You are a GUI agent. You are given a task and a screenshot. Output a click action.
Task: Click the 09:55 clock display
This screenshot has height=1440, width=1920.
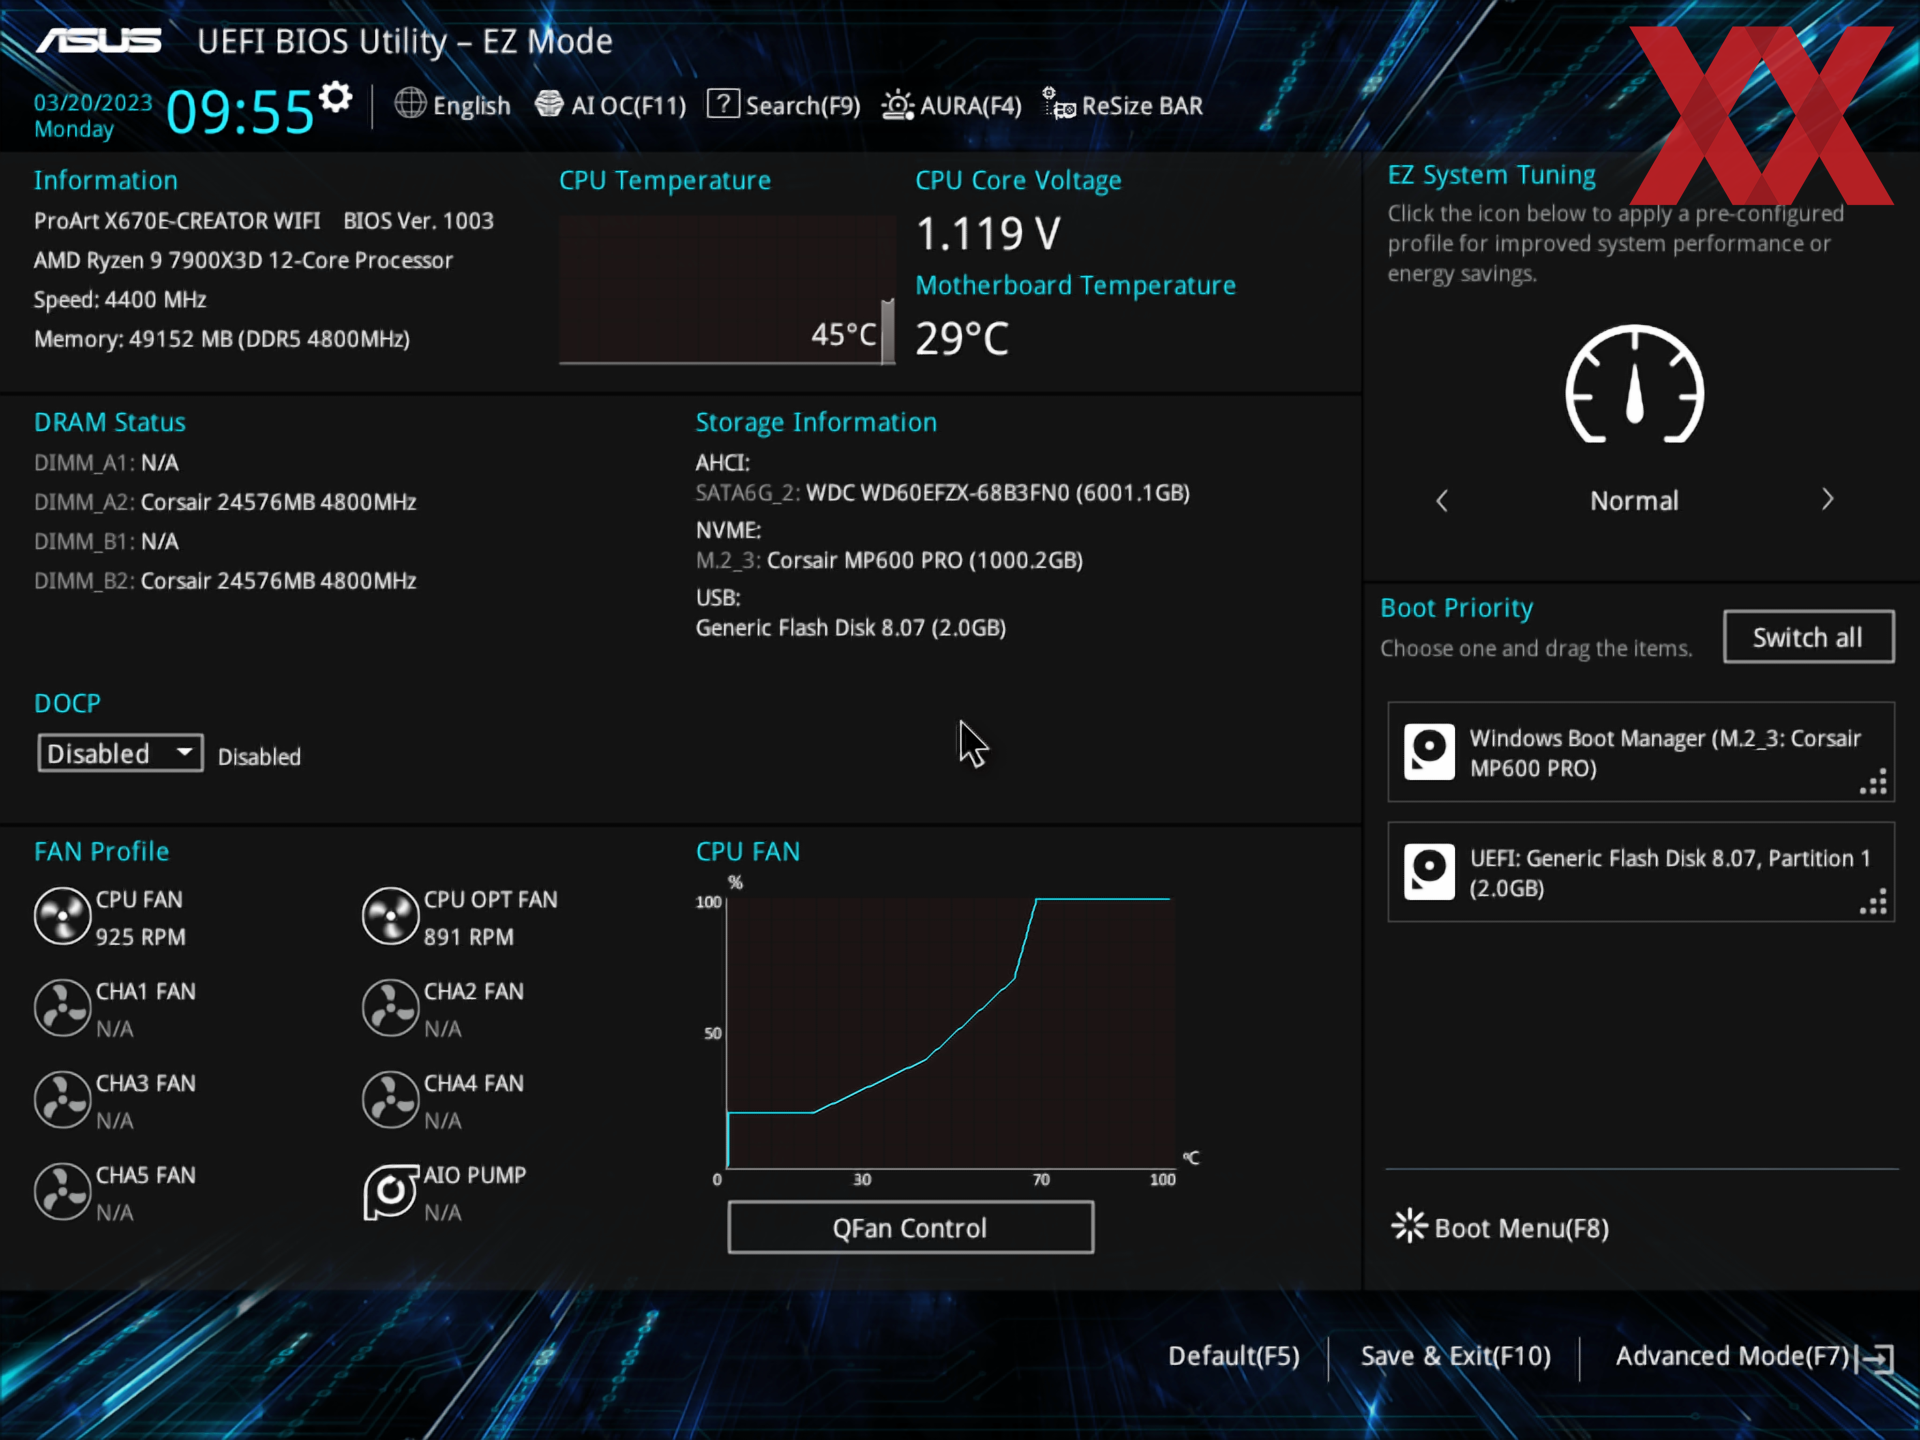[240, 111]
